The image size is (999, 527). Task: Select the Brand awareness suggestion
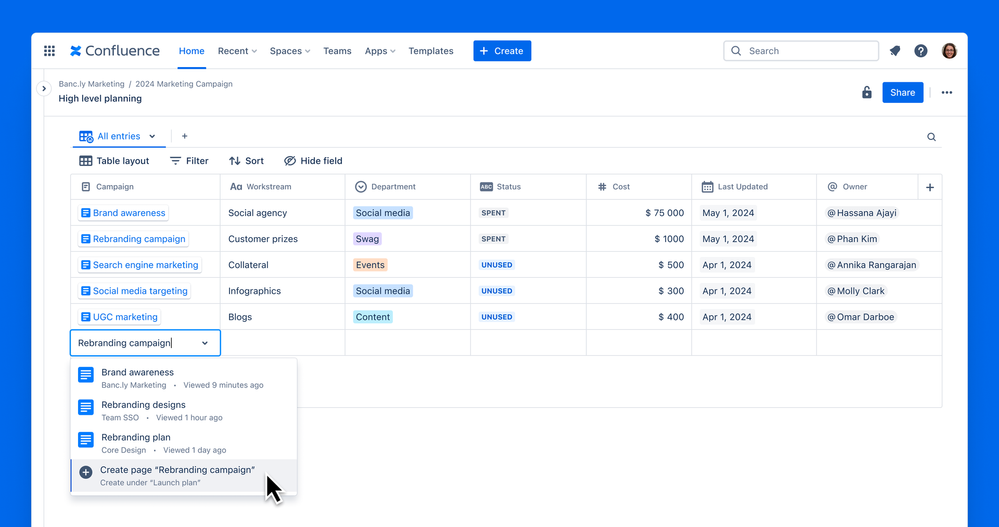pos(183,378)
